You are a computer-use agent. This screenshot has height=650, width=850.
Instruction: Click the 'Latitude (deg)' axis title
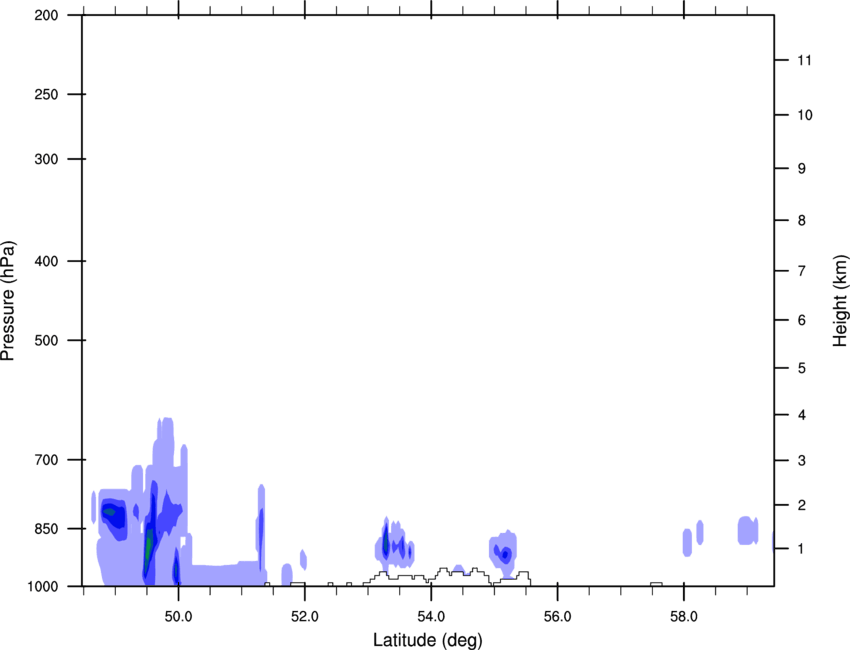point(428,640)
